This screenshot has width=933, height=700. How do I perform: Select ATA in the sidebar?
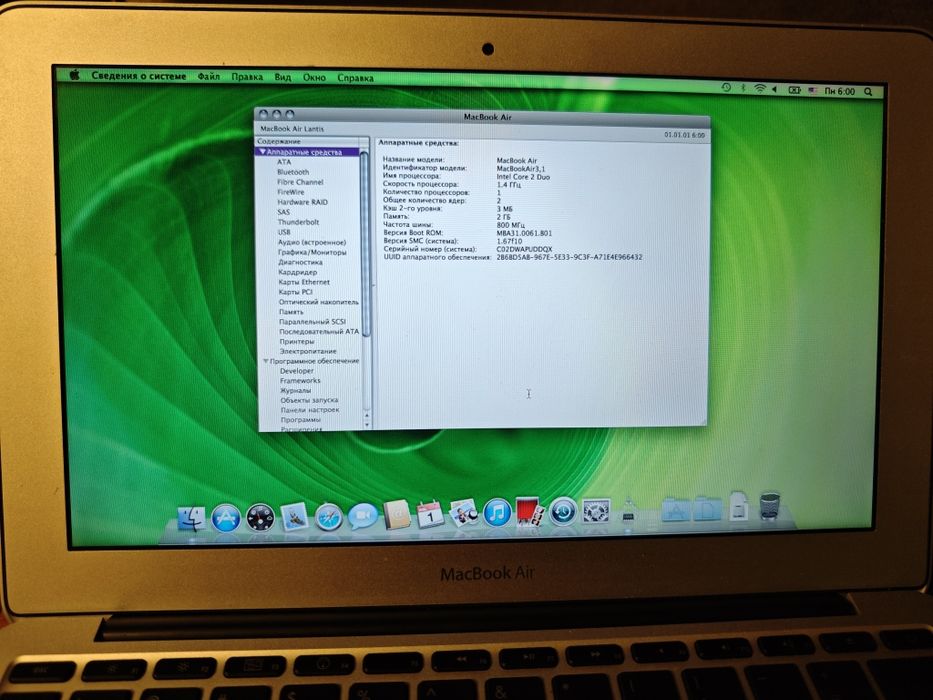[284, 162]
